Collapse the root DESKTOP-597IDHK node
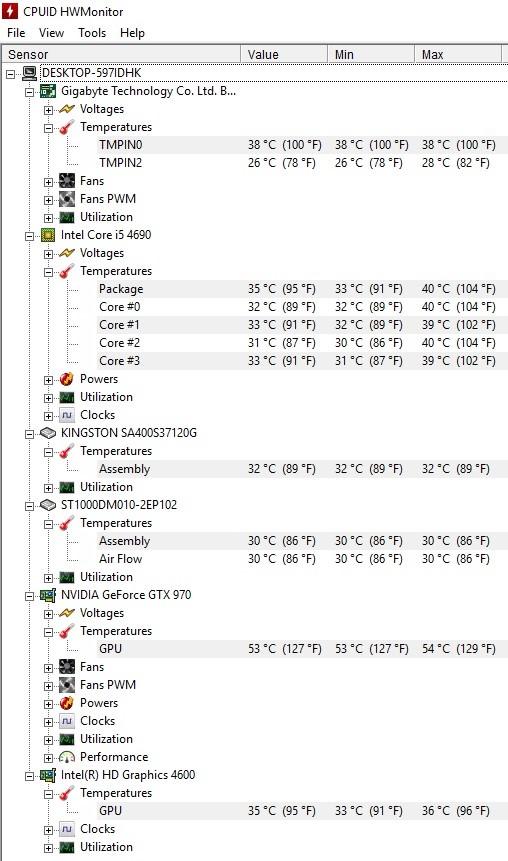This screenshot has width=508, height=861. (11, 74)
